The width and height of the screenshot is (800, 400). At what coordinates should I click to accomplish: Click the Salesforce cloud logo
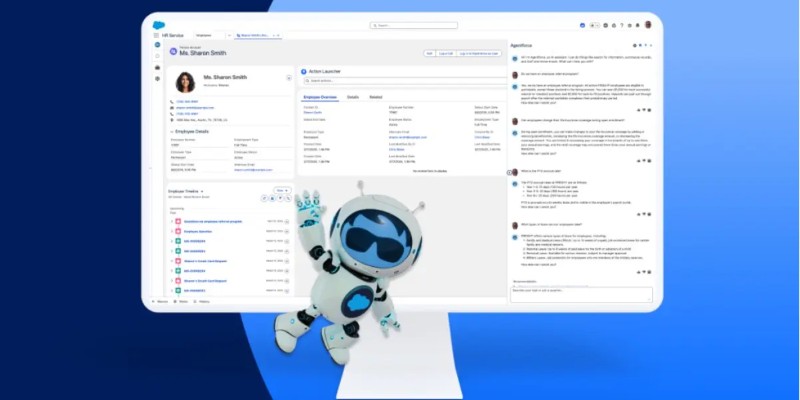(159, 25)
